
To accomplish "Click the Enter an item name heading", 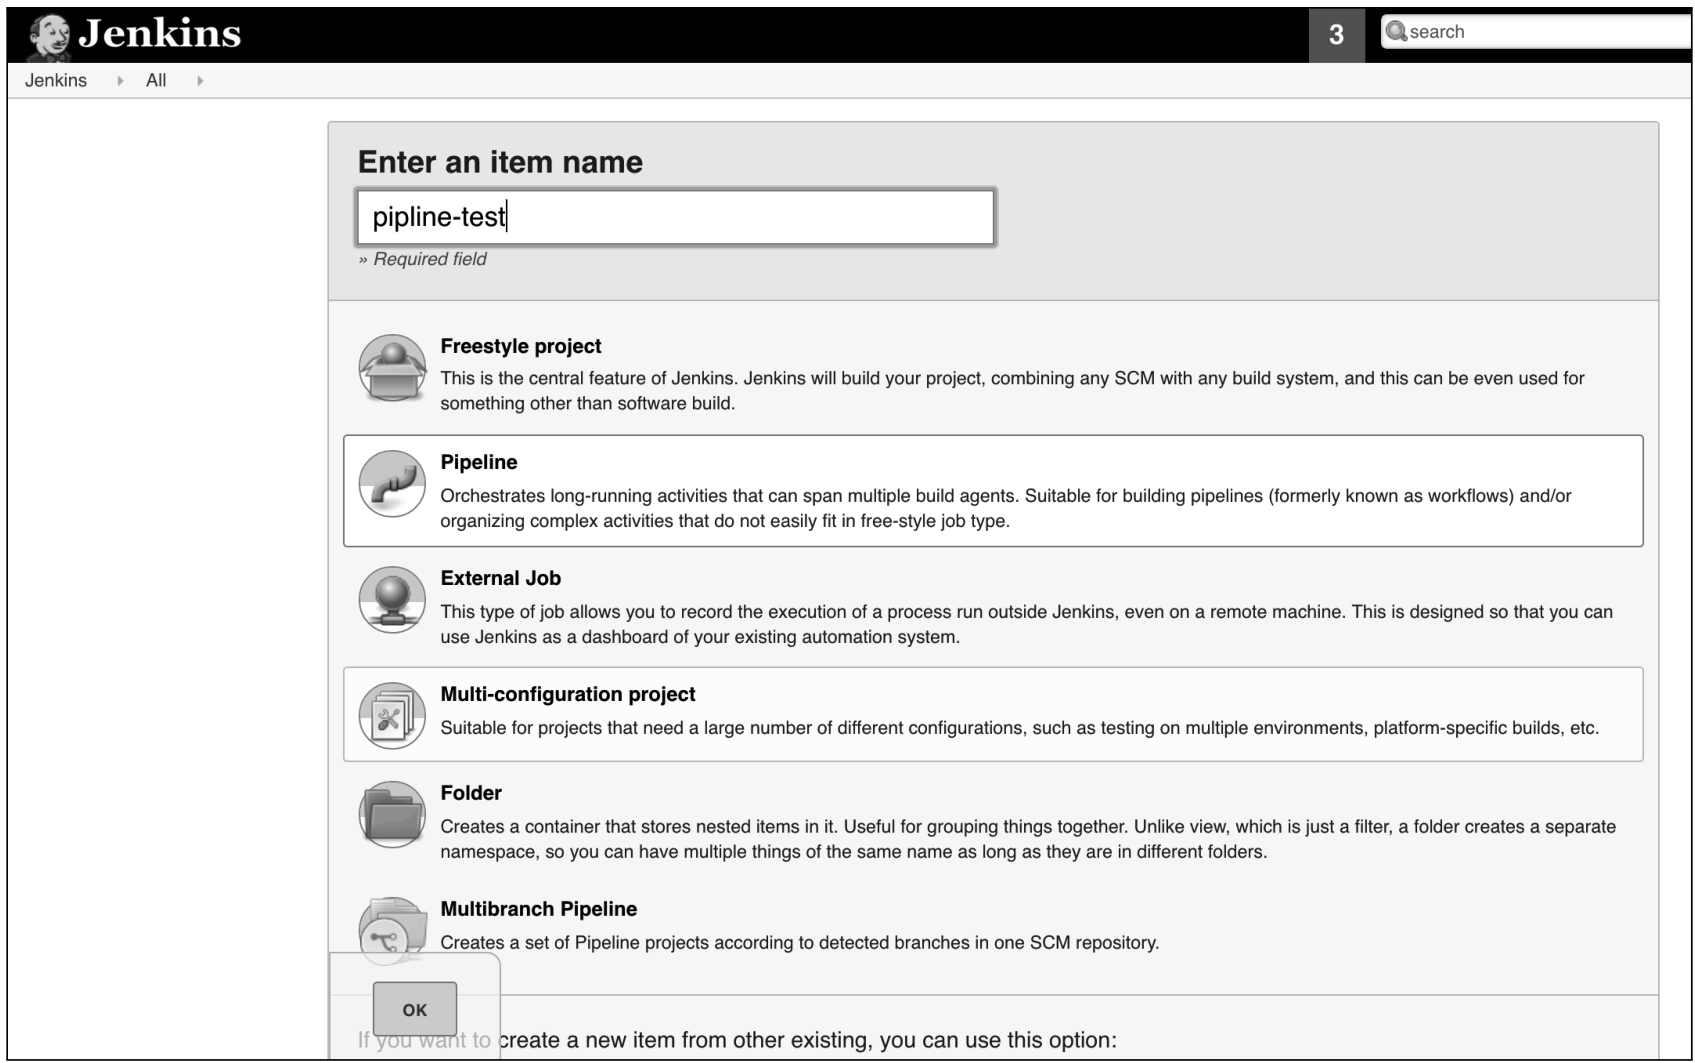I will click(500, 162).
